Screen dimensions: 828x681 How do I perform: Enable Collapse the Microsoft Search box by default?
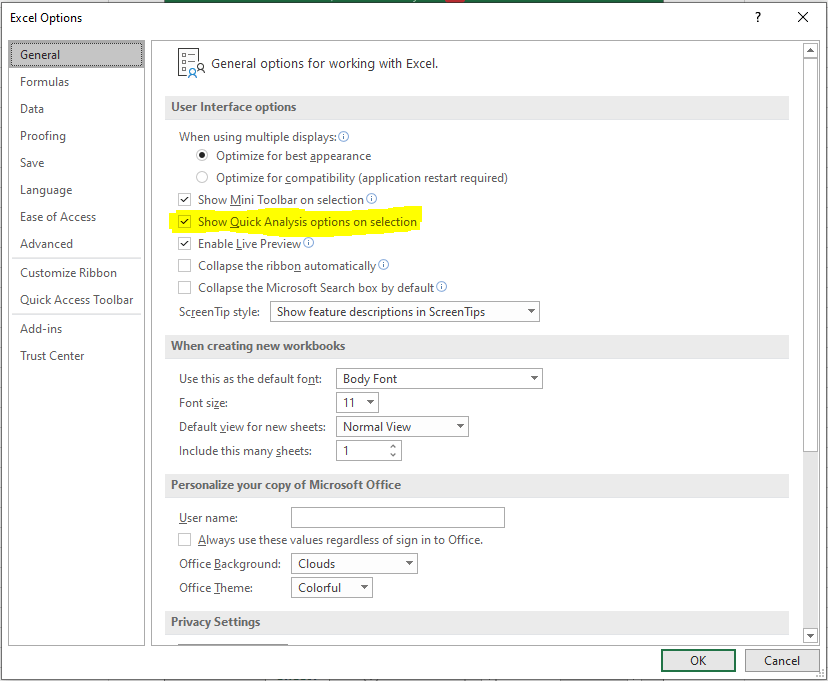click(x=184, y=288)
